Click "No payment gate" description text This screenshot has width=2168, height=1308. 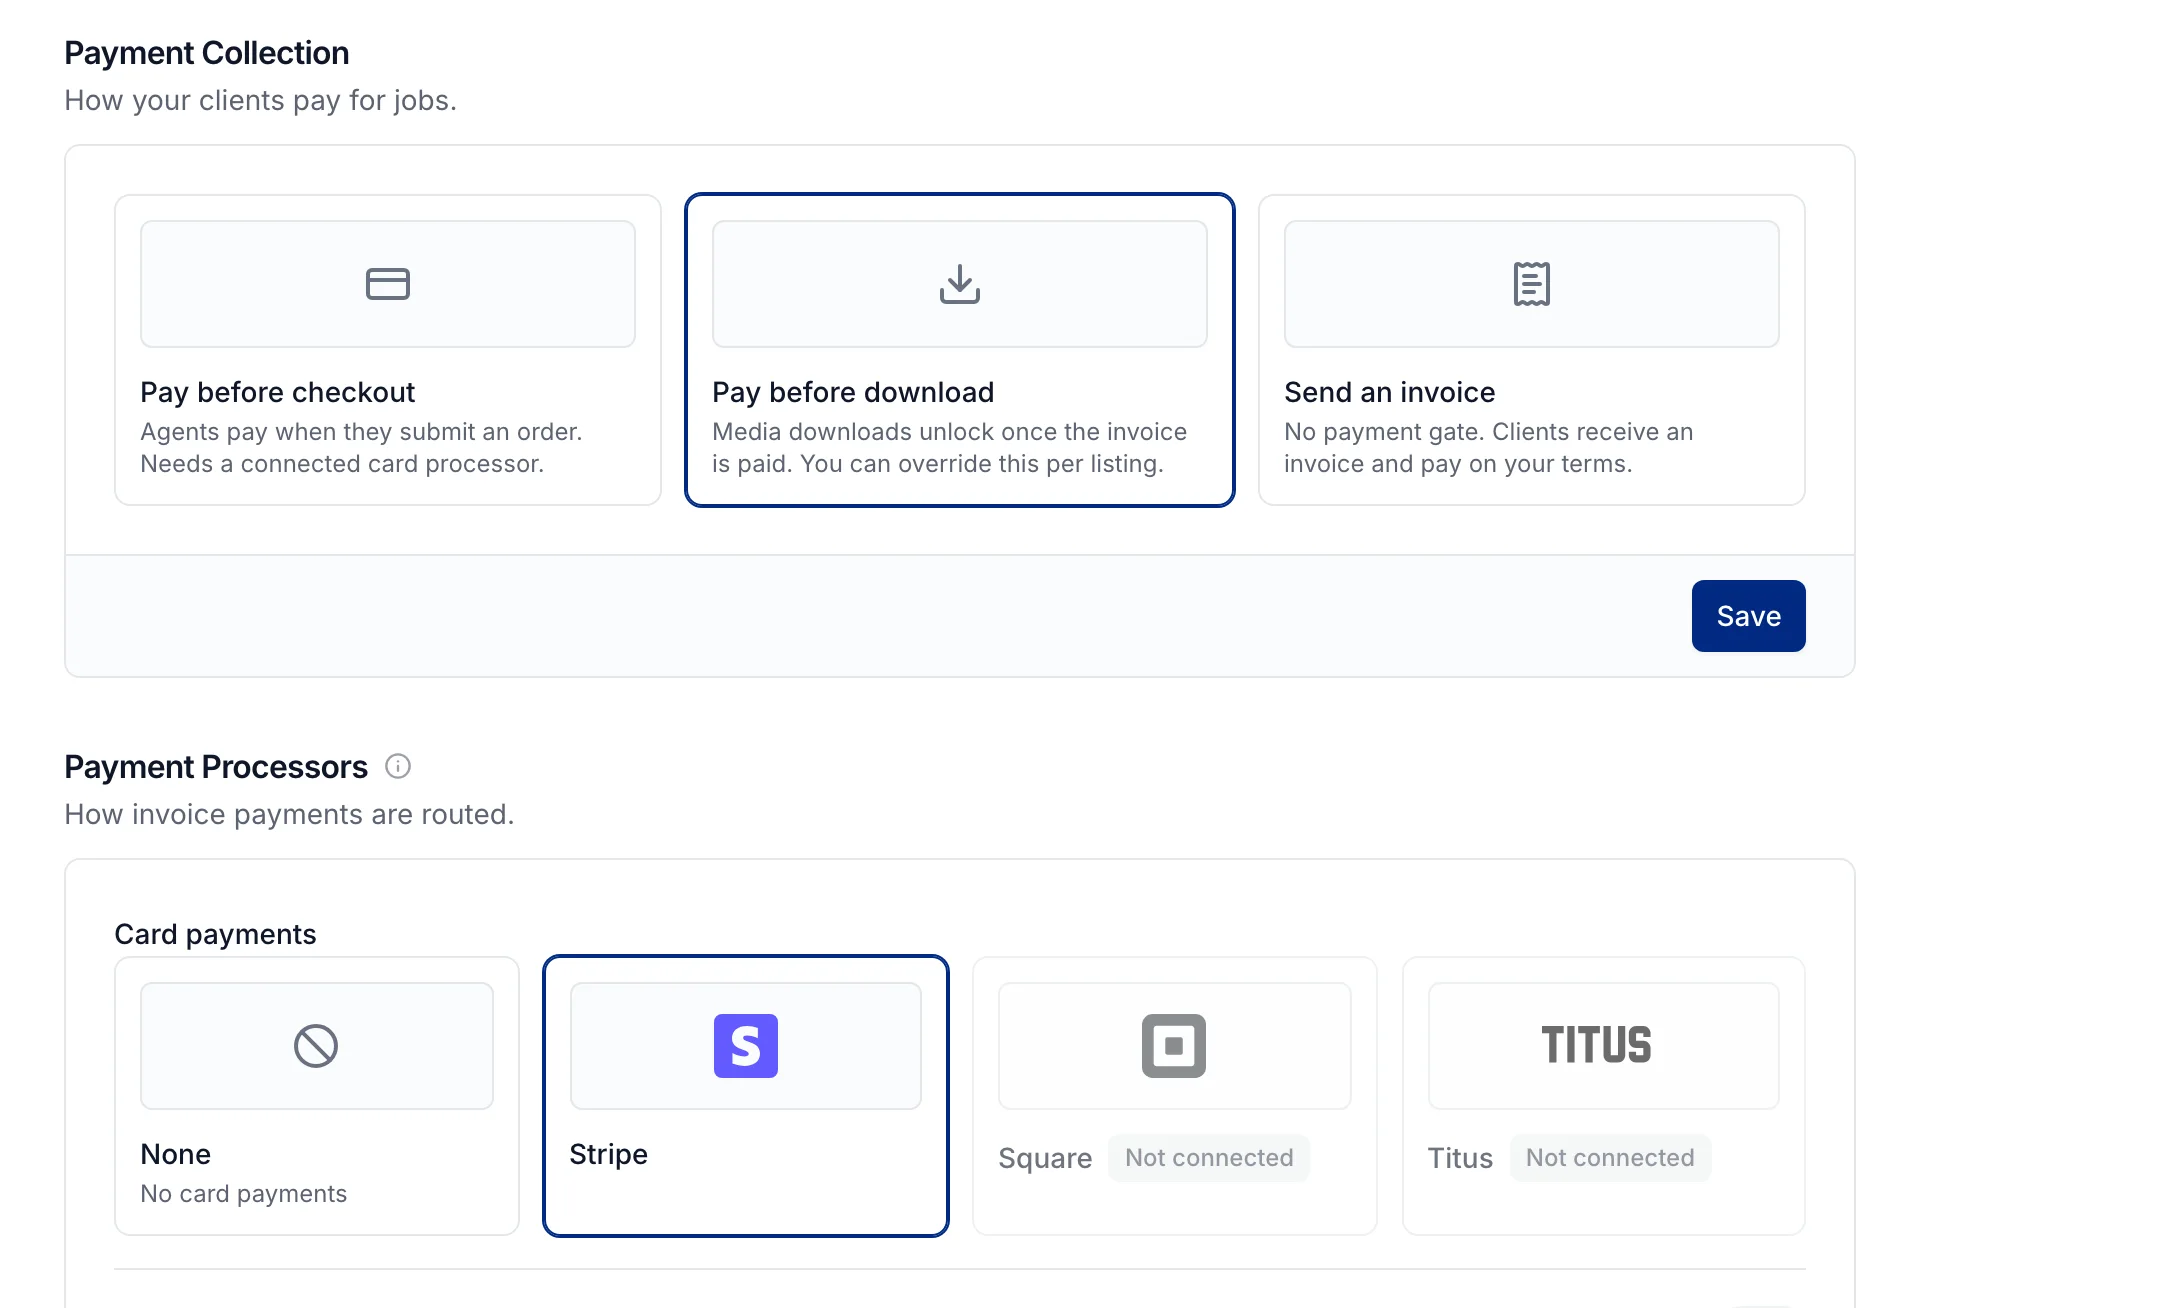[x=1489, y=448]
